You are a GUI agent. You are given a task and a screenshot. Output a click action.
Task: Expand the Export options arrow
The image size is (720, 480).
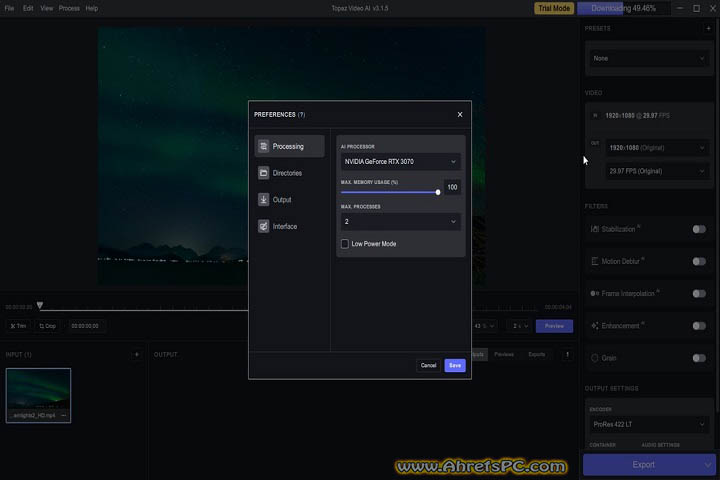click(x=708, y=465)
